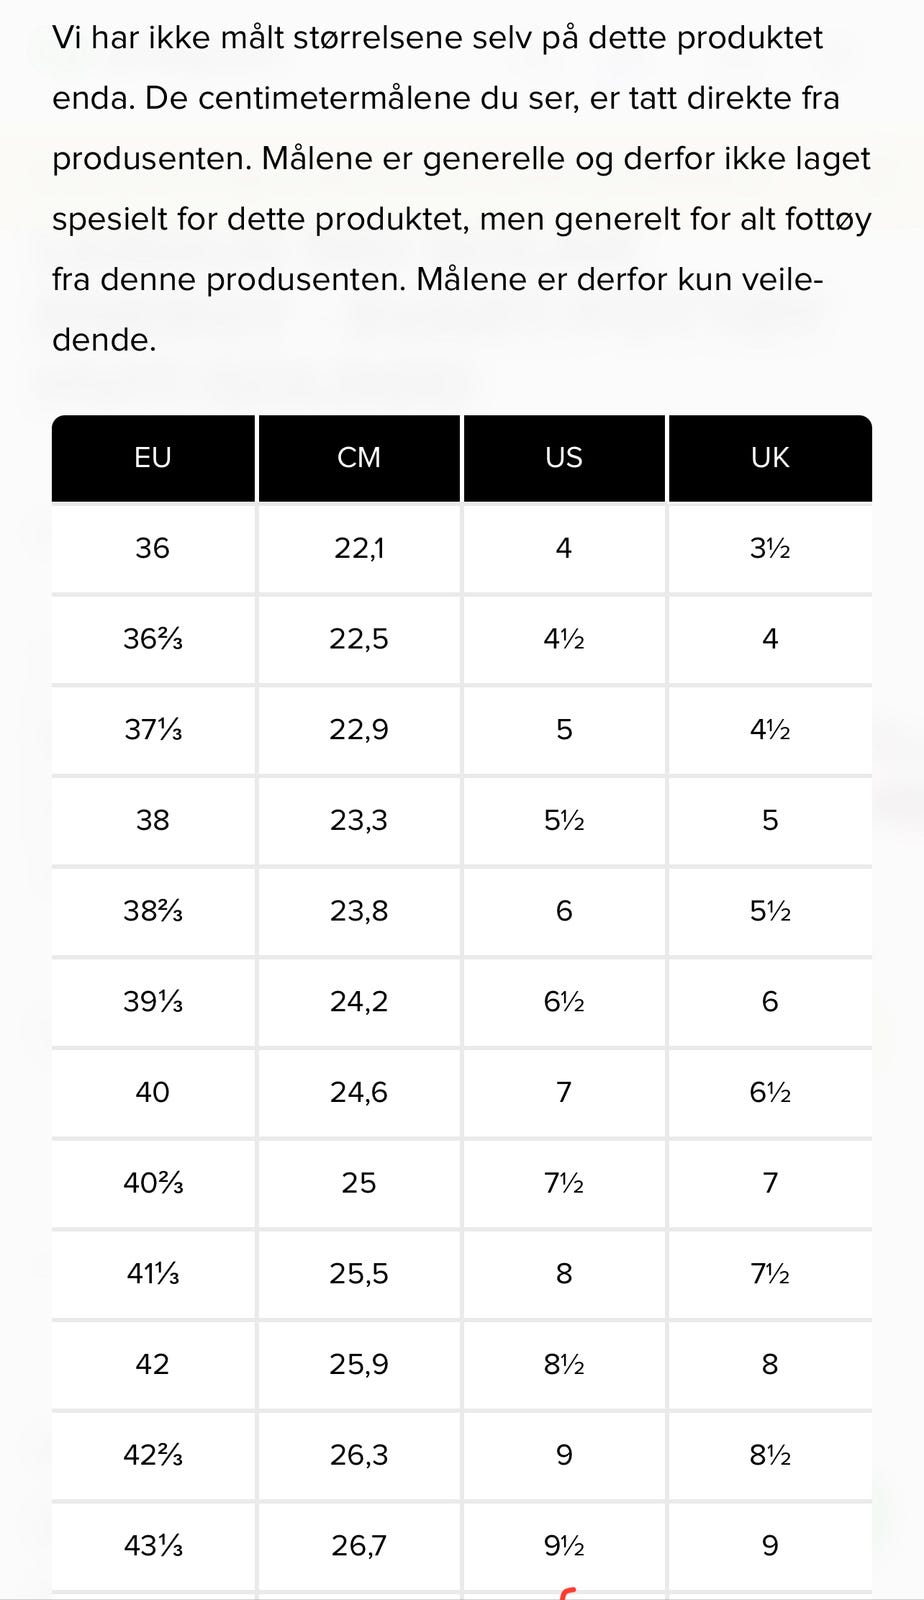Image resolution: width=924 pixels, height=1600 pixels.
Task: Click the 26,3 centimeter value
Action: [x=359, y=1455]
